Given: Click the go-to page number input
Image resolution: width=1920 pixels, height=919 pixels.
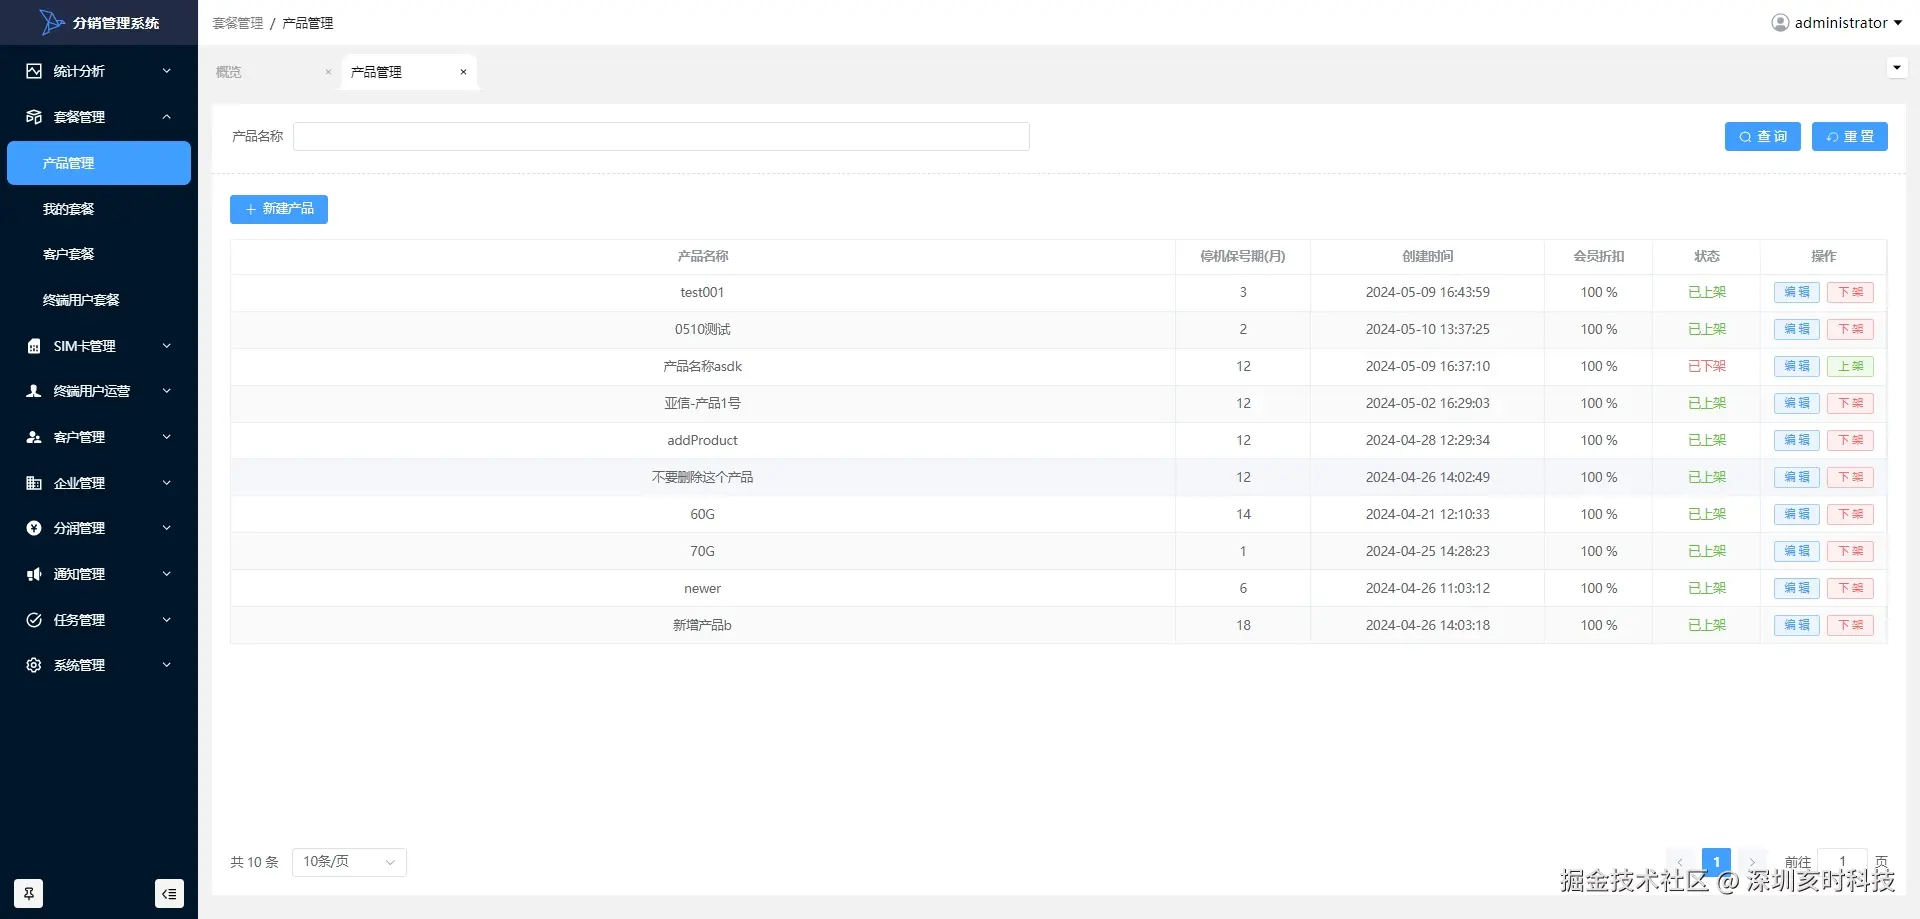Looking at the screenshot, I should point(1842,862).
